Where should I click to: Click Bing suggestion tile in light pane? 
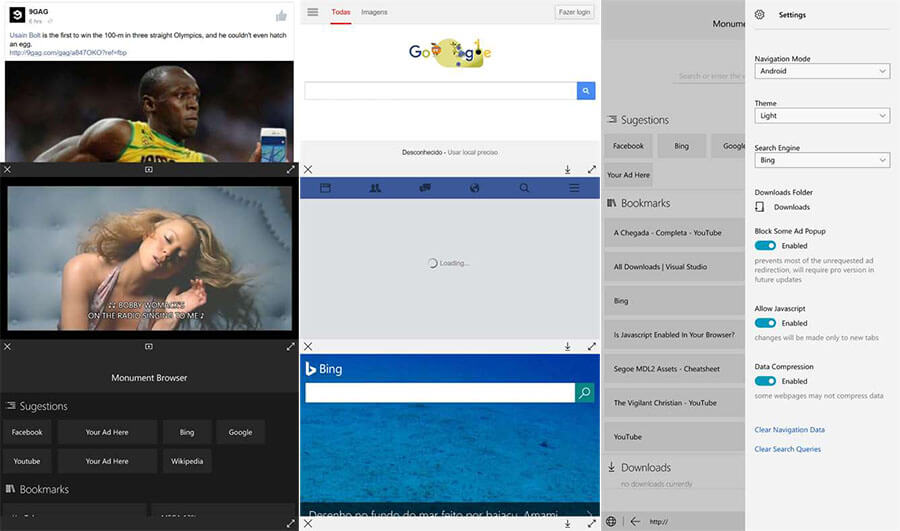click(x=681, y=146)
